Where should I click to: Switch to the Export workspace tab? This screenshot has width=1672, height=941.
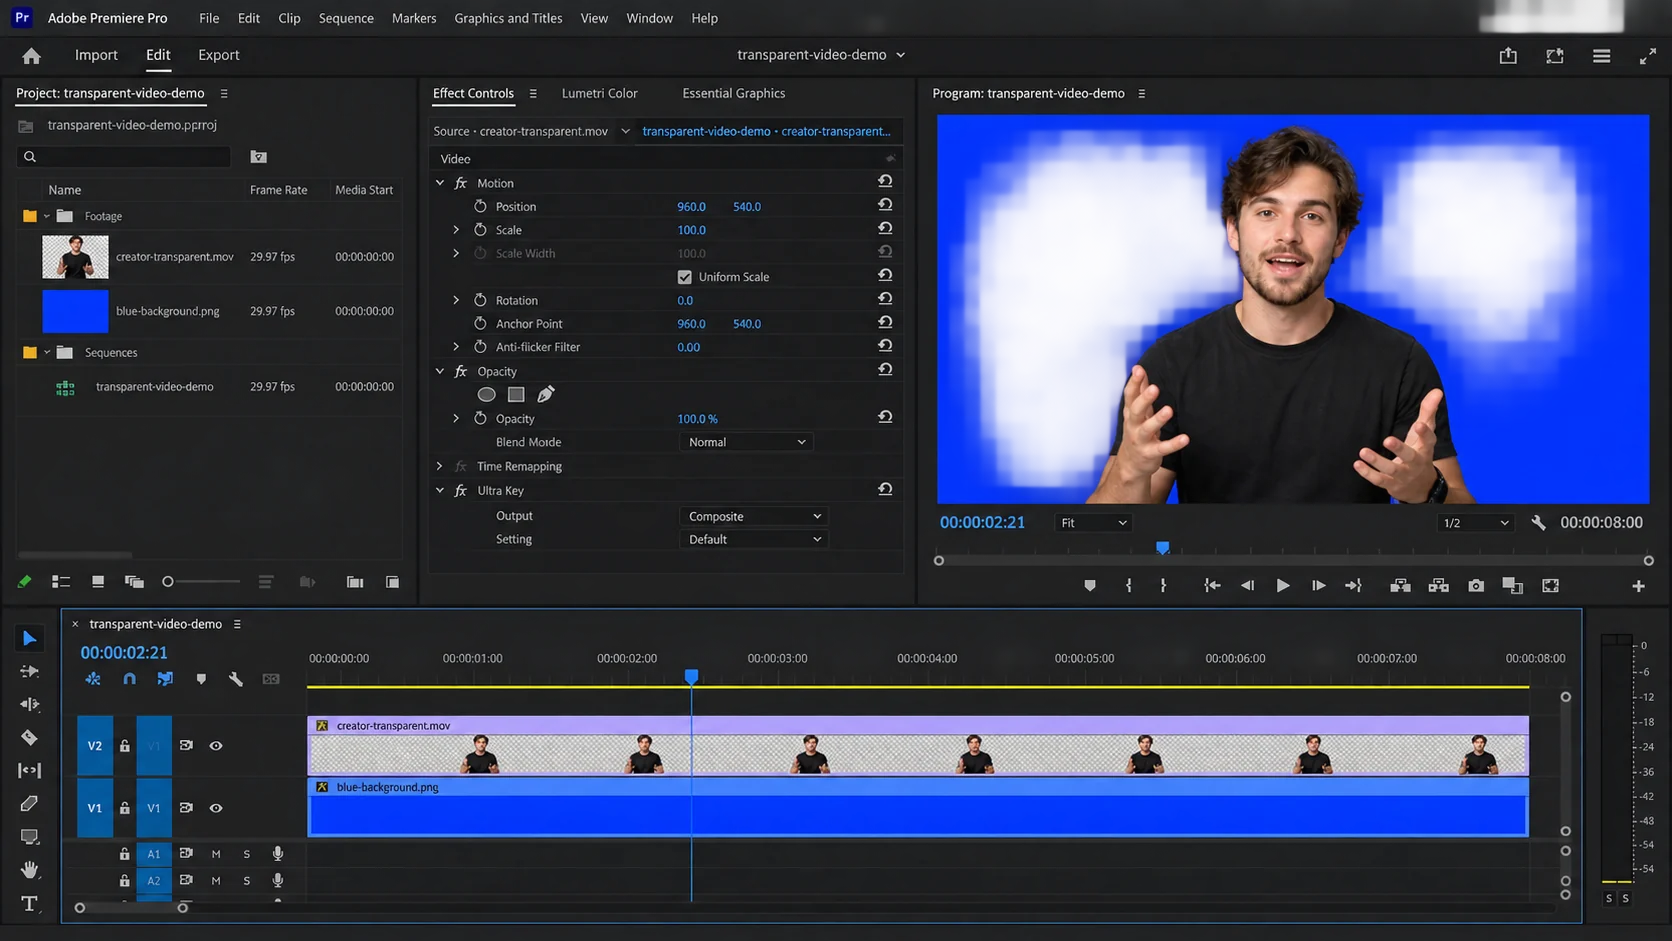coord(219,55)
